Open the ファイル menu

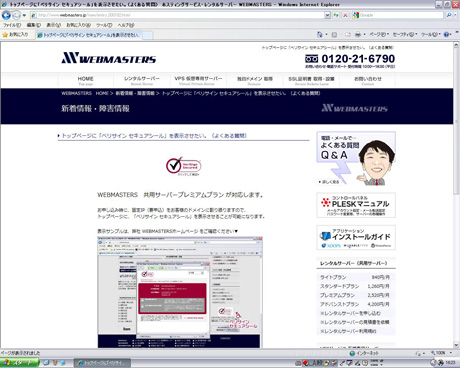[x=12, y=25]
